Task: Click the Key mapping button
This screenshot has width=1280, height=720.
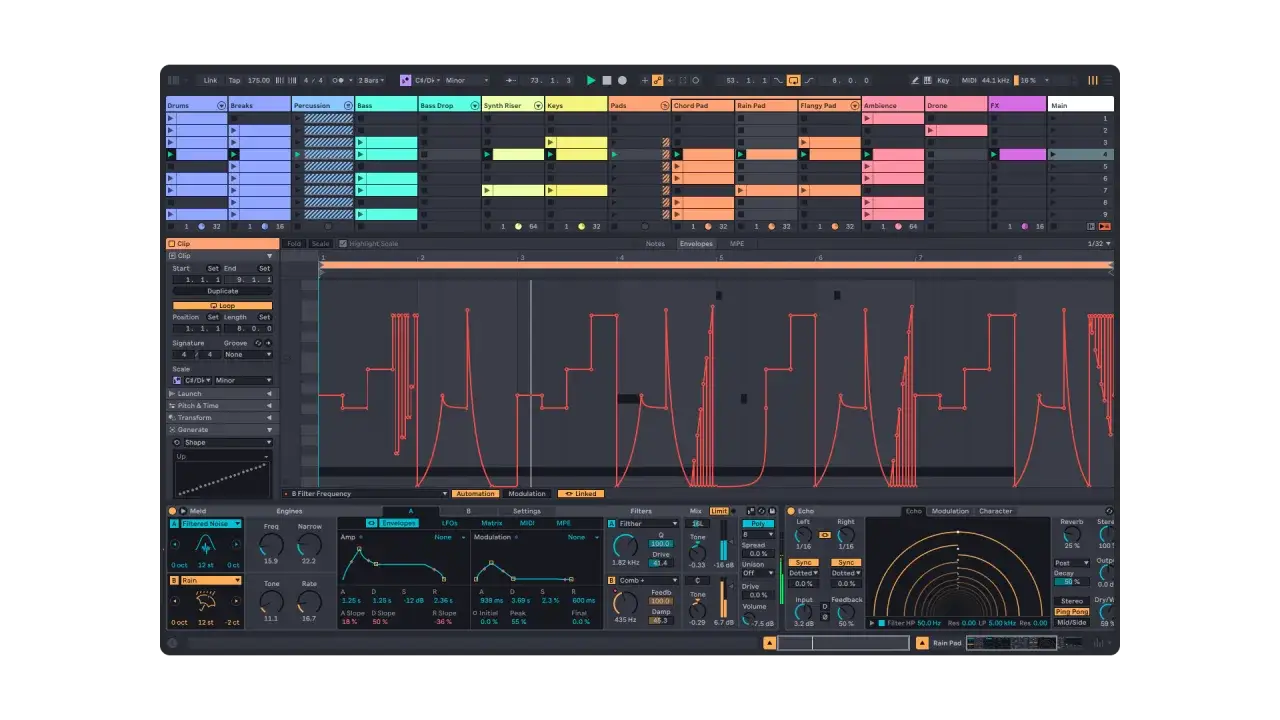Action: [943, 80]
